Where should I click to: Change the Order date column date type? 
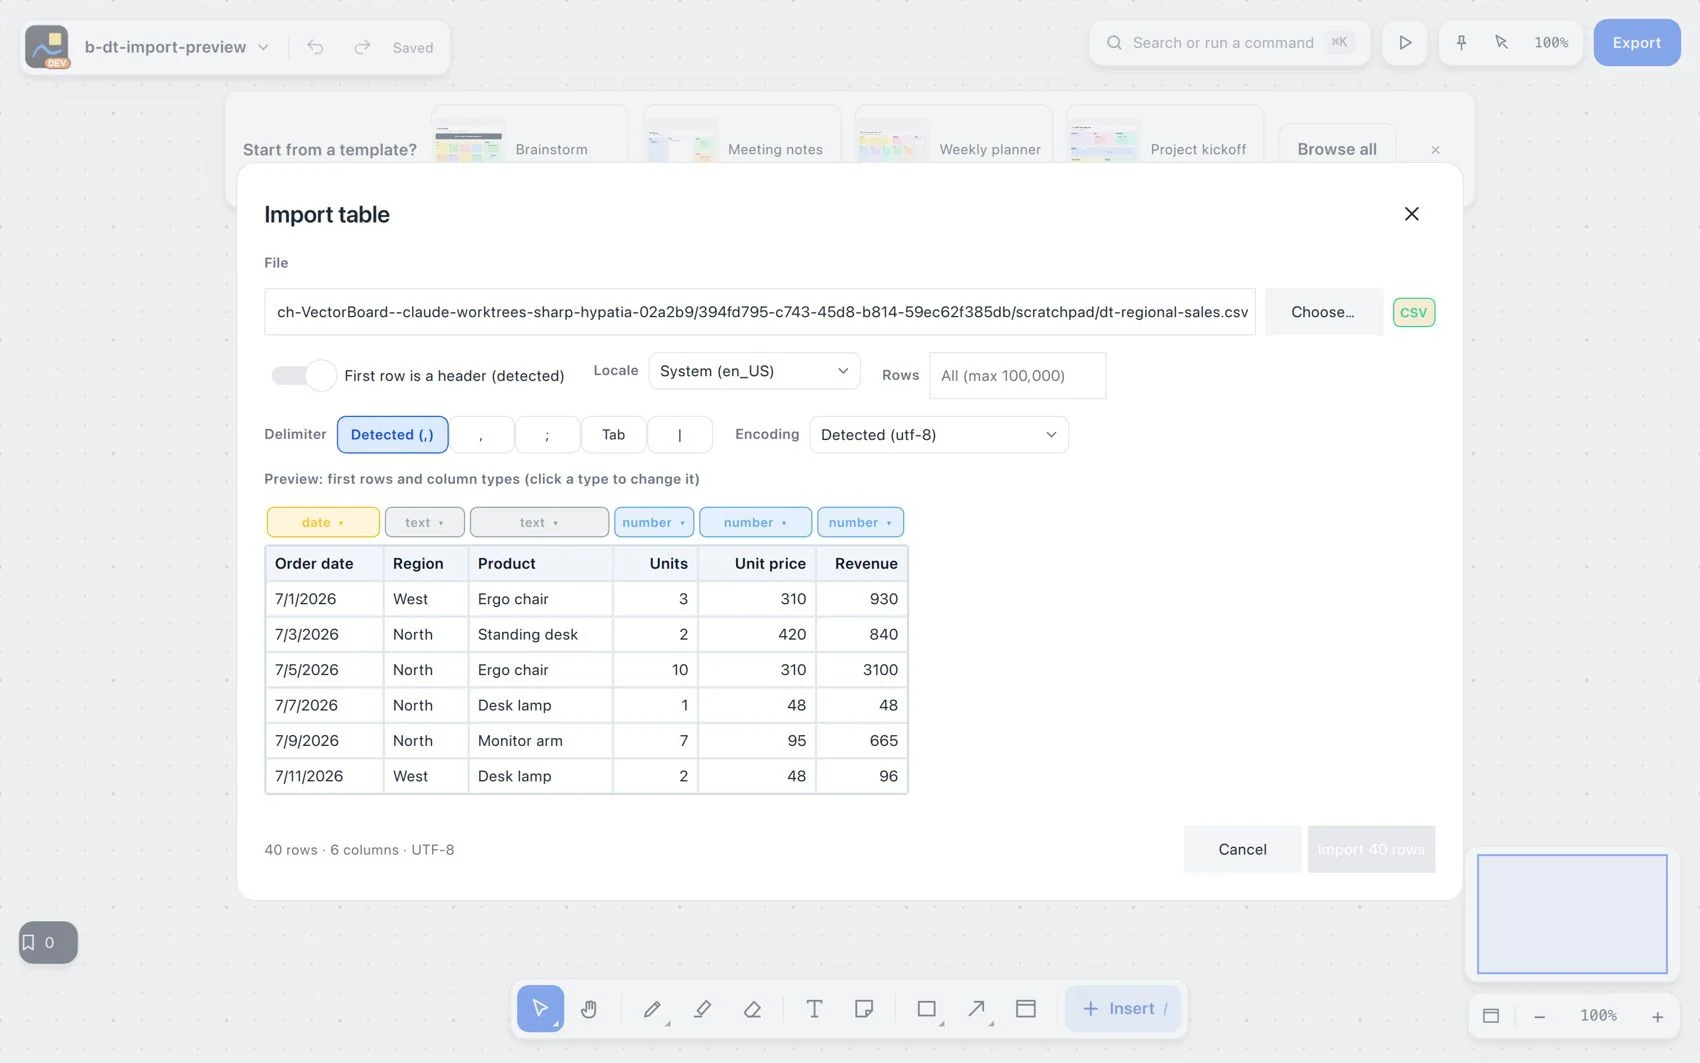(323, 522)
